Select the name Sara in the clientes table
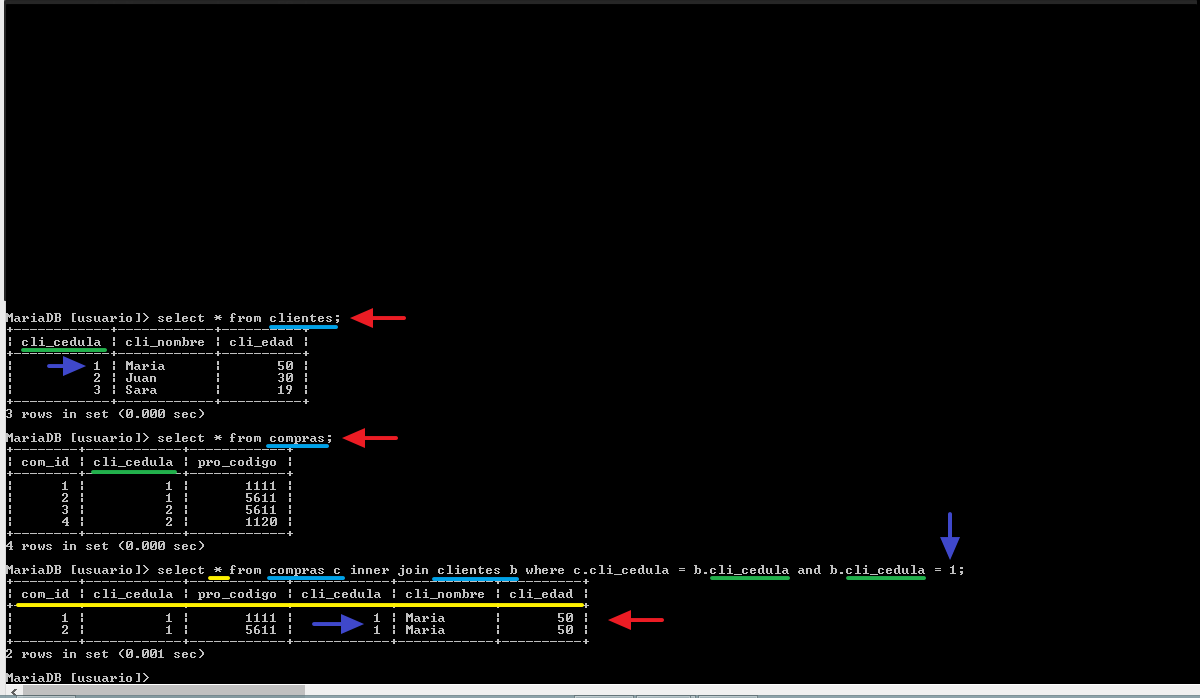The image size is (1200, 698). pos(141,390)
